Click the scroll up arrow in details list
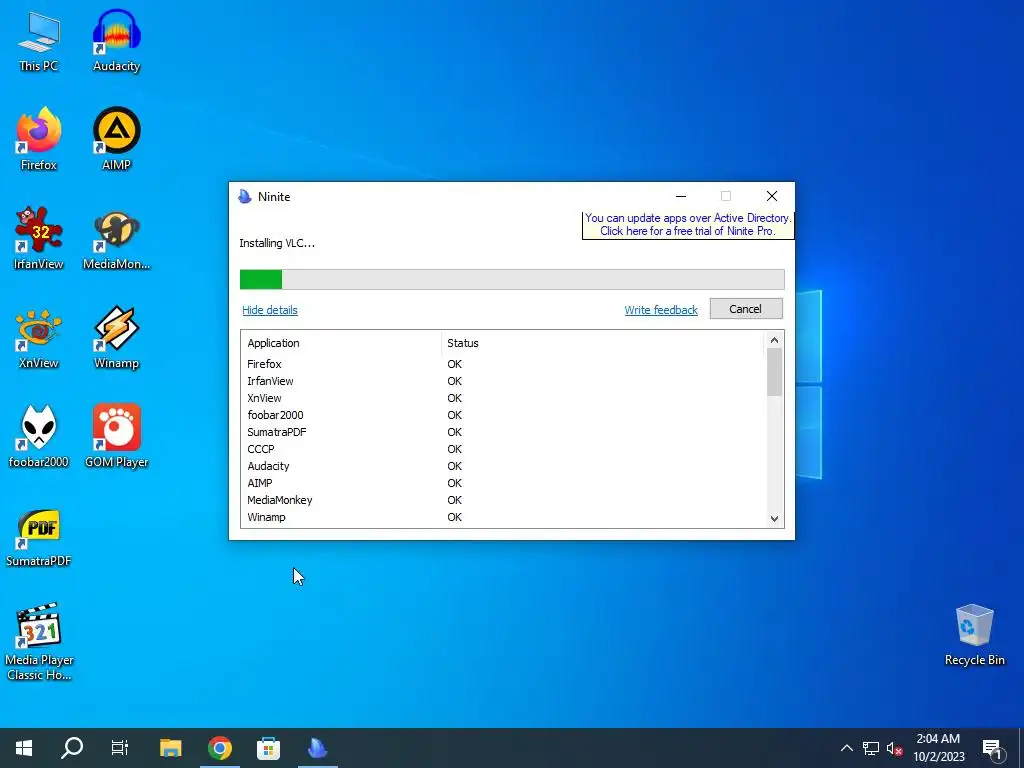Viewport: 1024px width, 768px height. coord(774,340)
